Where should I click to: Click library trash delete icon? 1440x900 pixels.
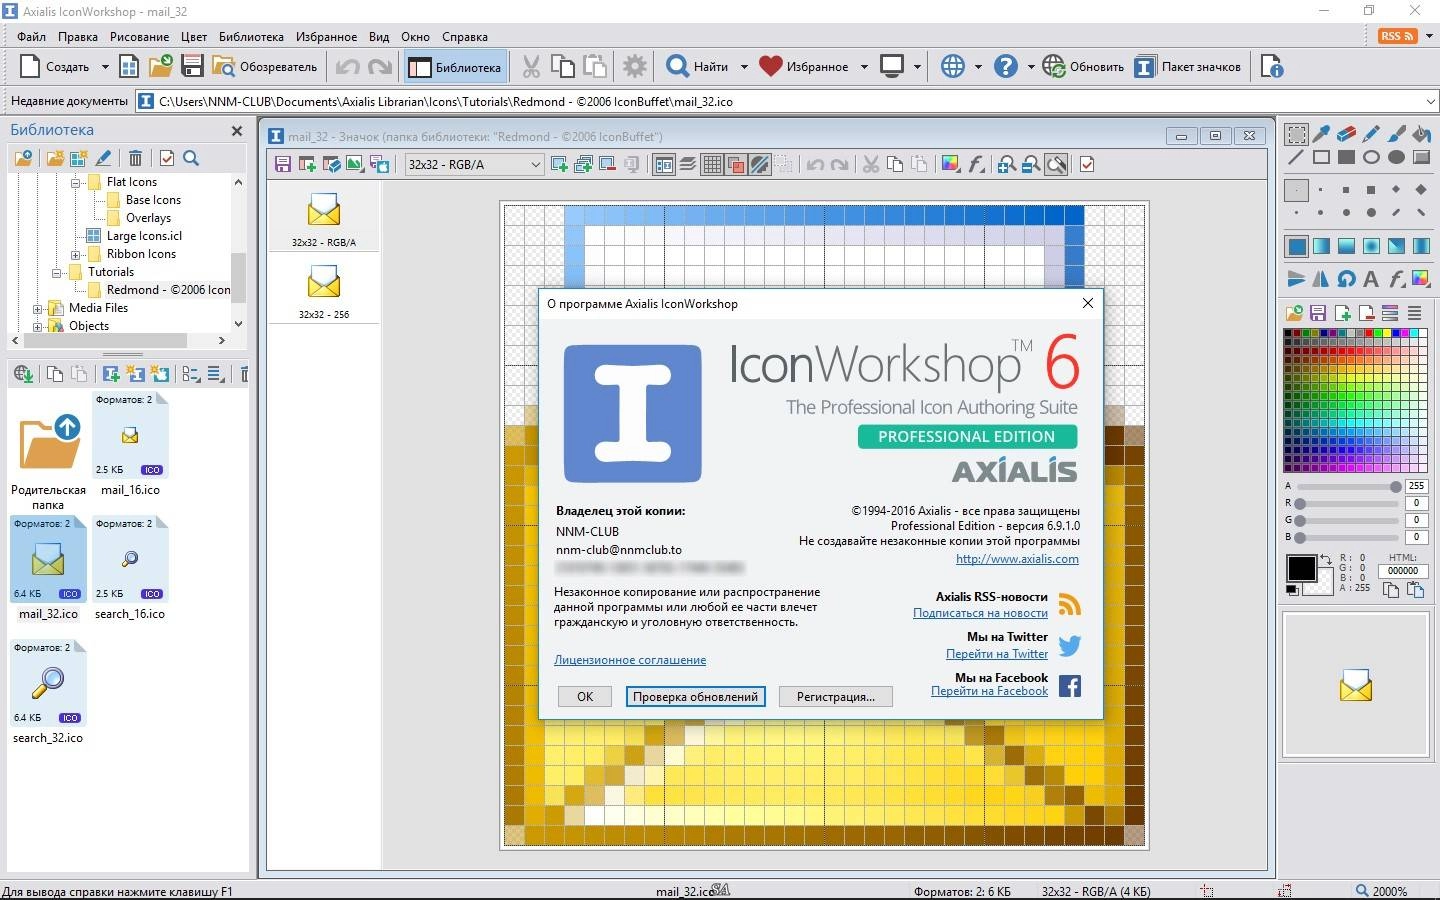click(x=135, y=158)
